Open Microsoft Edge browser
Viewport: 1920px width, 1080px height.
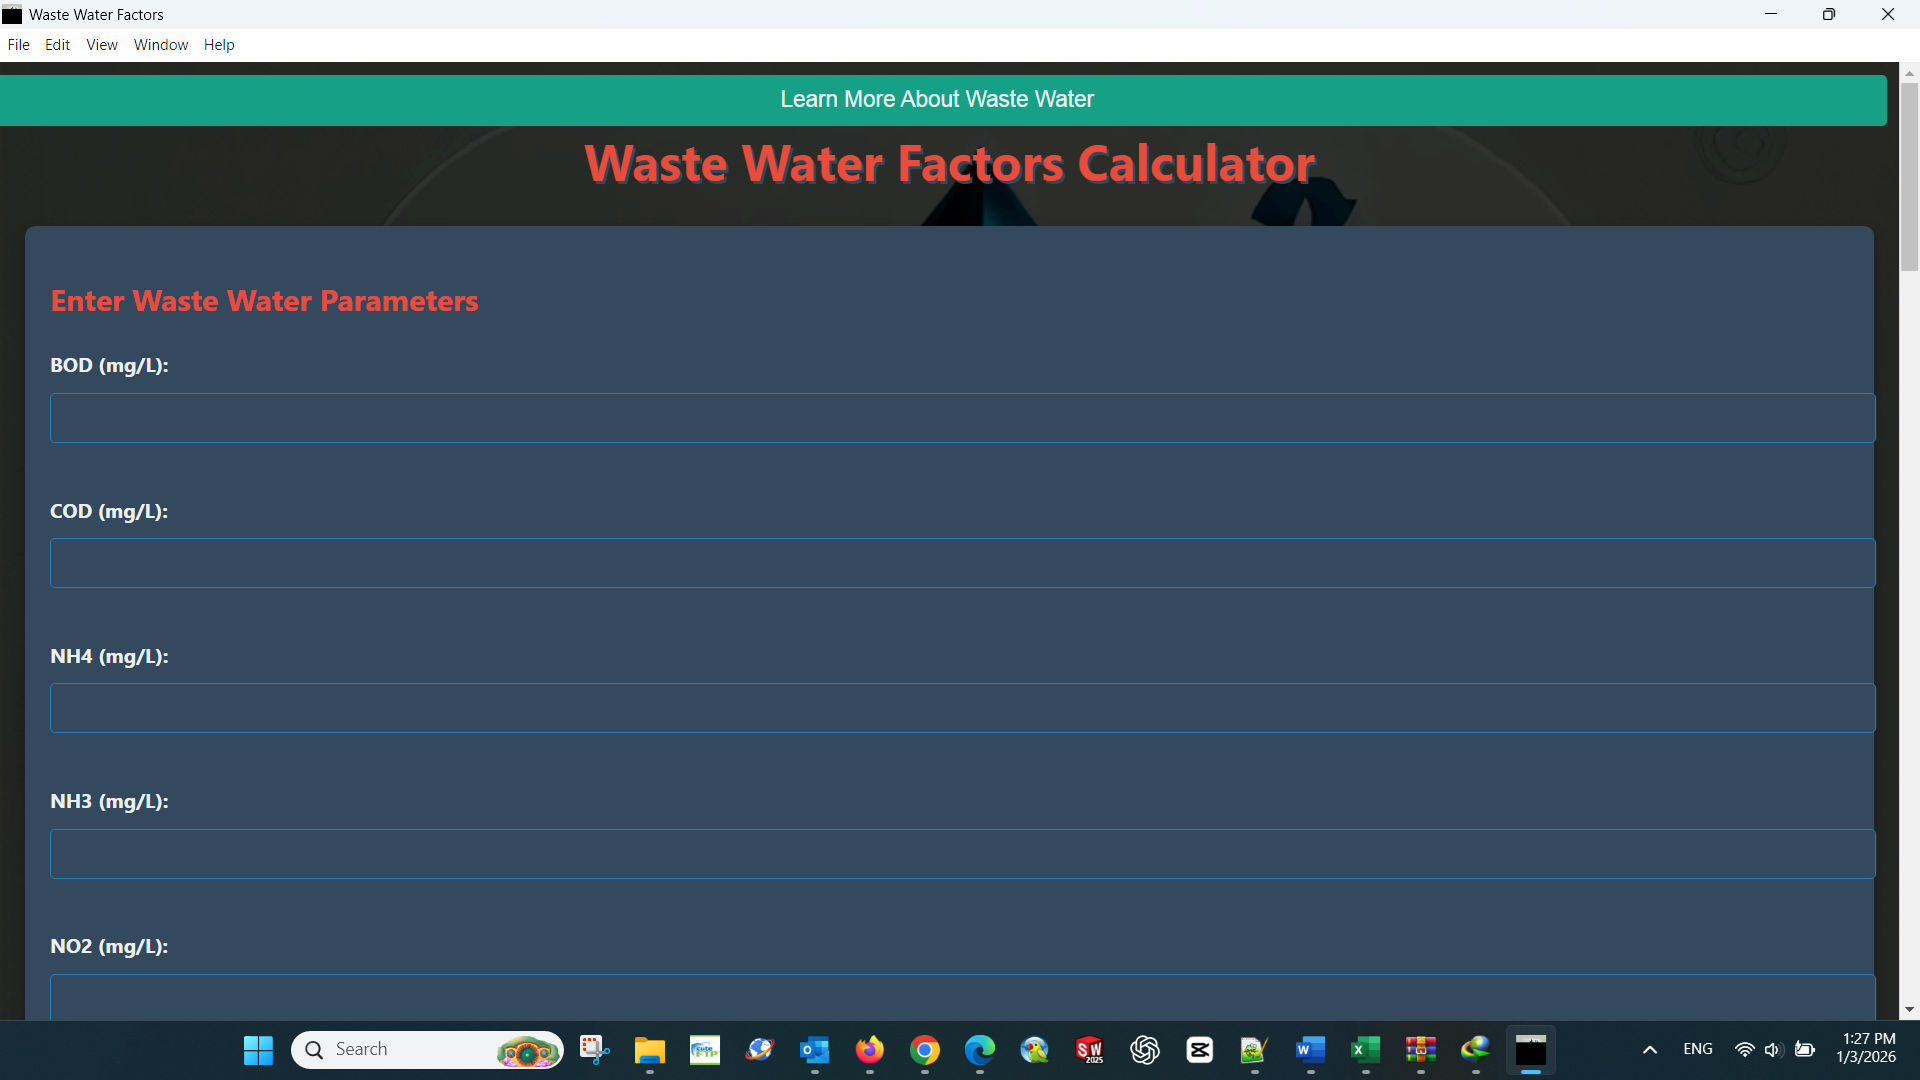click(x=980, y=1049)
